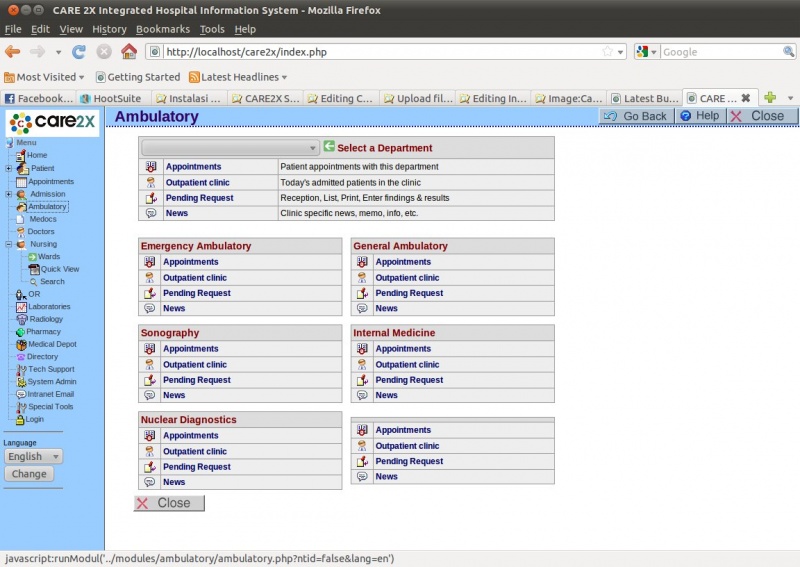The width and height of the screenshot is (800, 567).
Task: Click the Pharmacy icon in sidebar
Action: click(20, 332)
